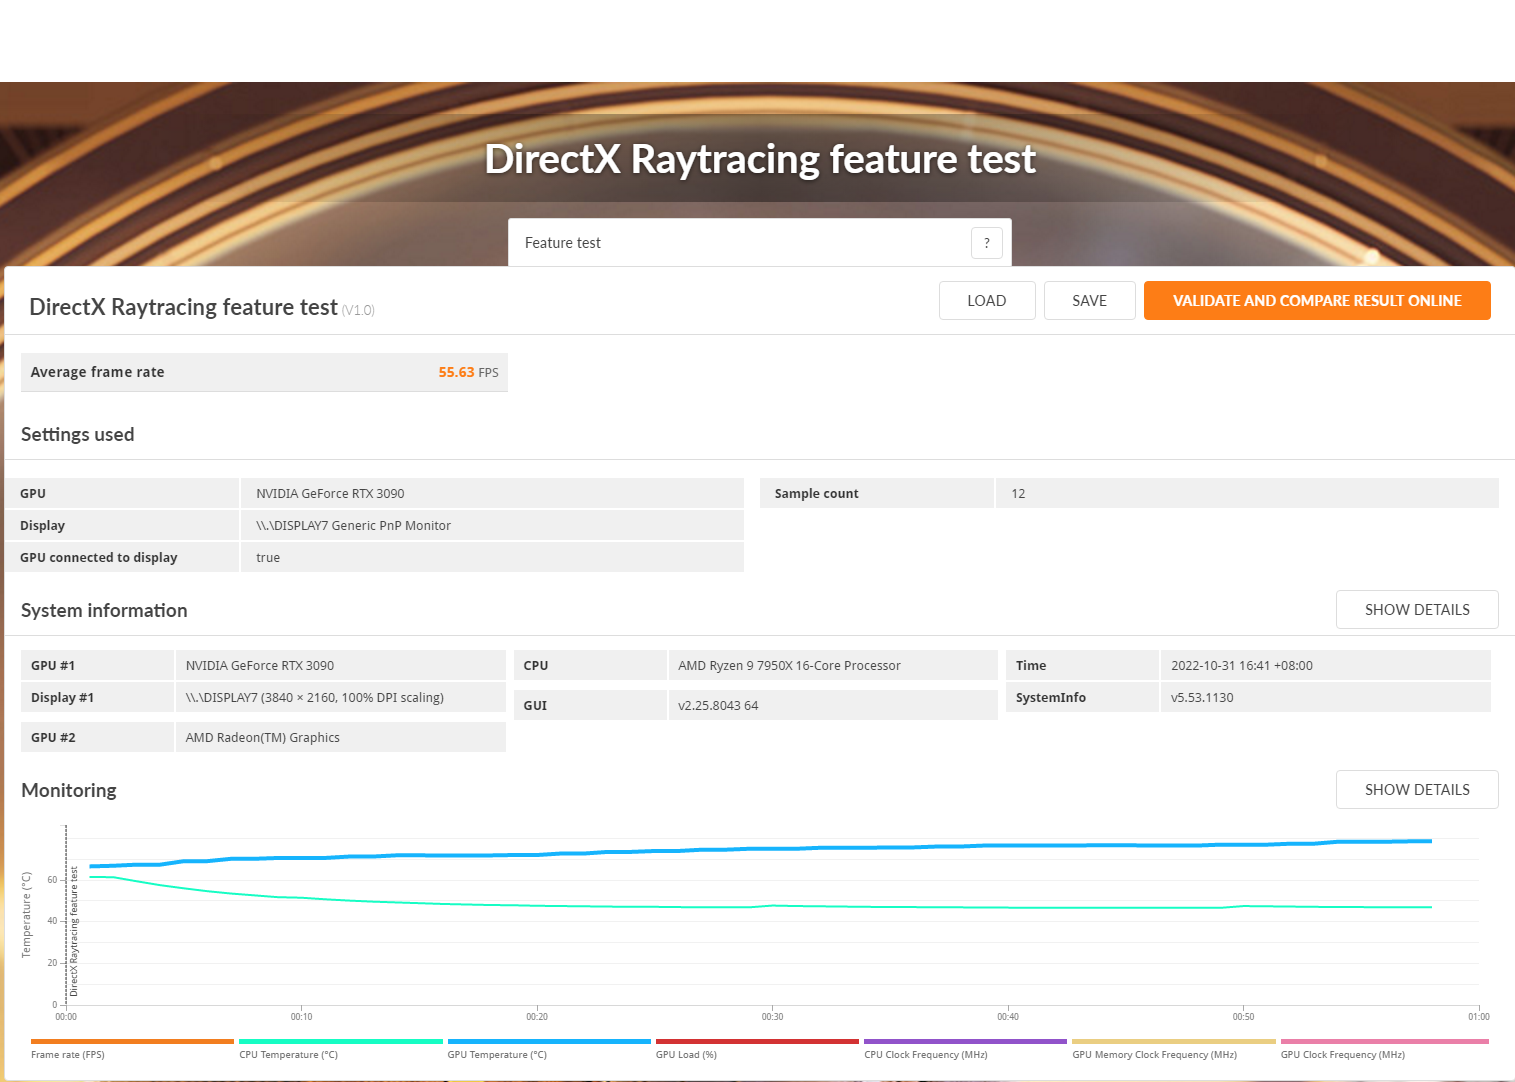Click the 55.63 FPS average frame rate value
This screenshot has width=1515, height=1082.
point(468,372)
